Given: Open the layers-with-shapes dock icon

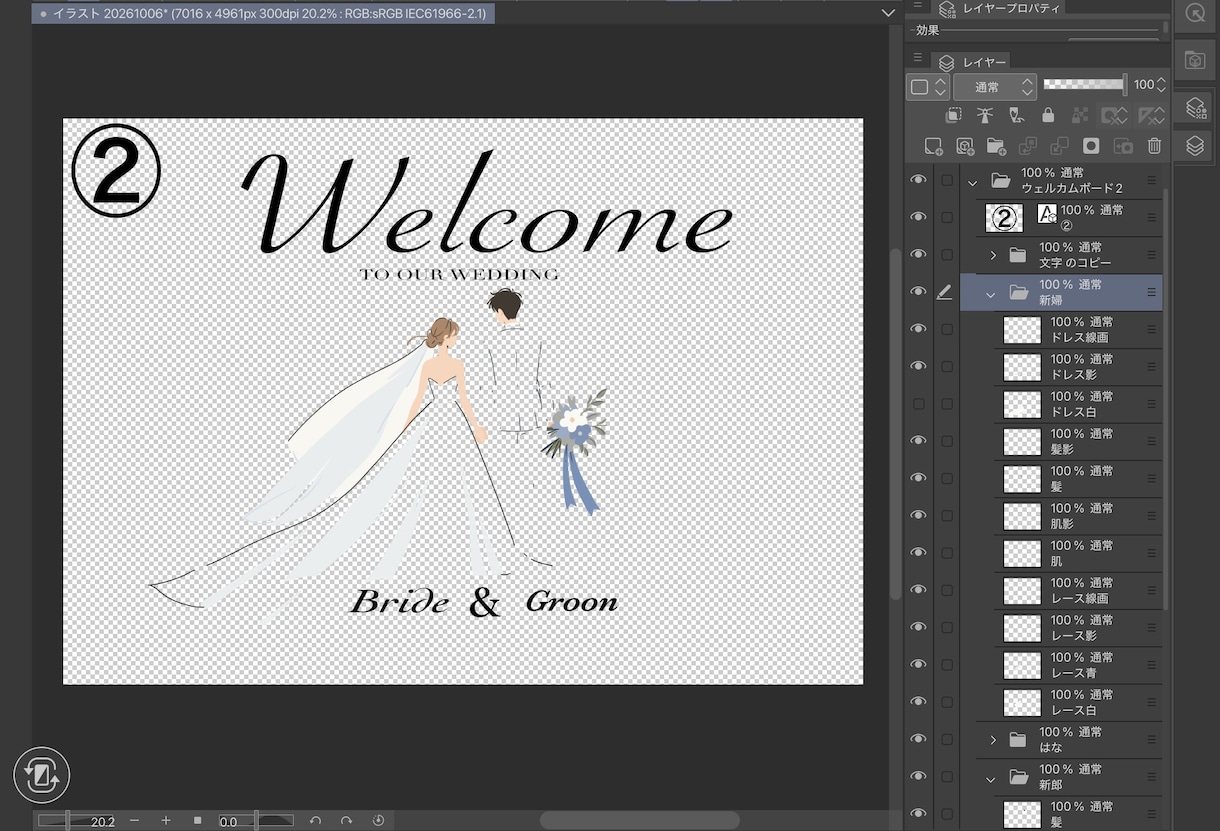Looking at the screenshot, I should (1195, 108).
